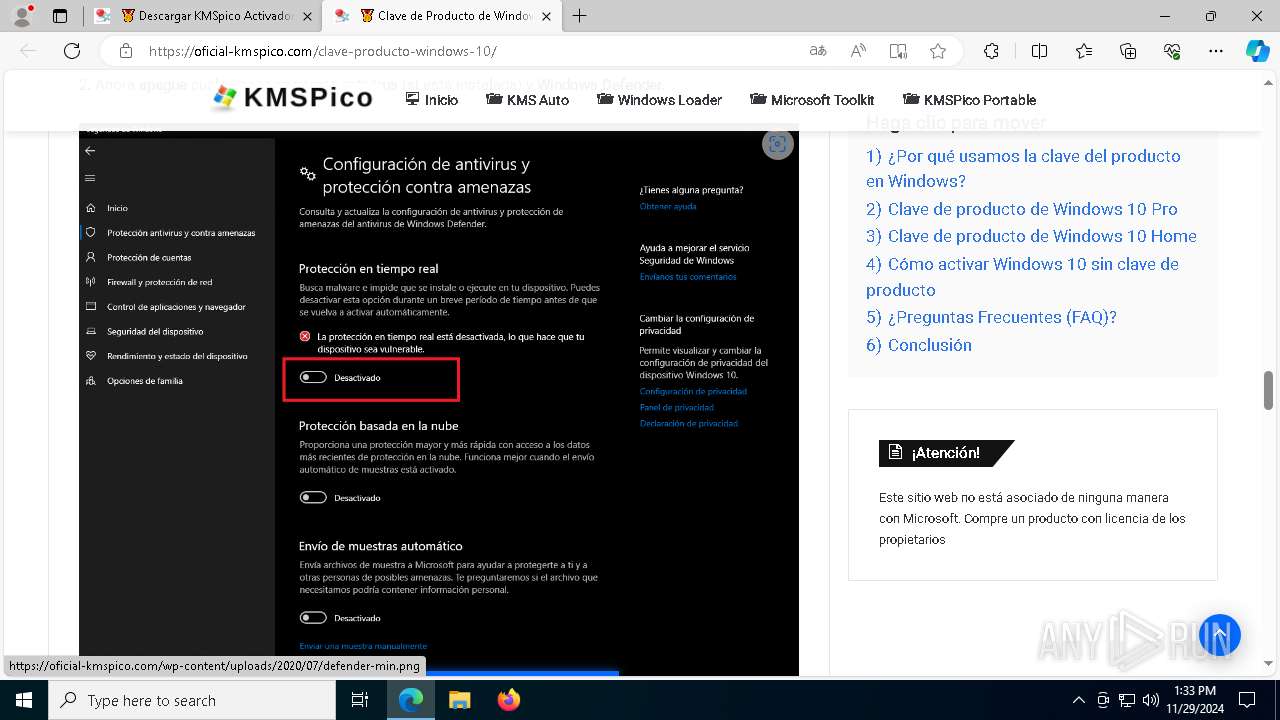Open the notification center icon
The width and height of the screenshot is (1280, 720).
1247,700
